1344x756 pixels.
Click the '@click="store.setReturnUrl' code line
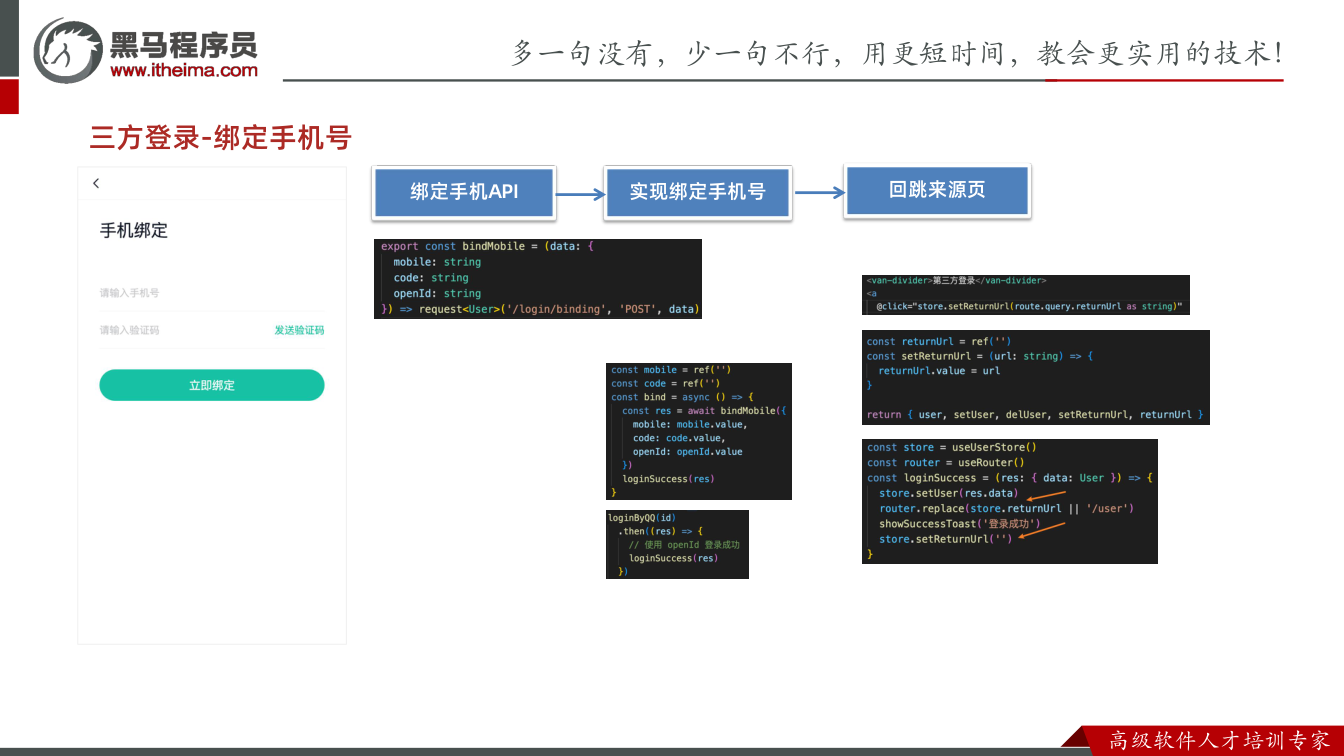pyautogui.click(x=1029, y=306)
